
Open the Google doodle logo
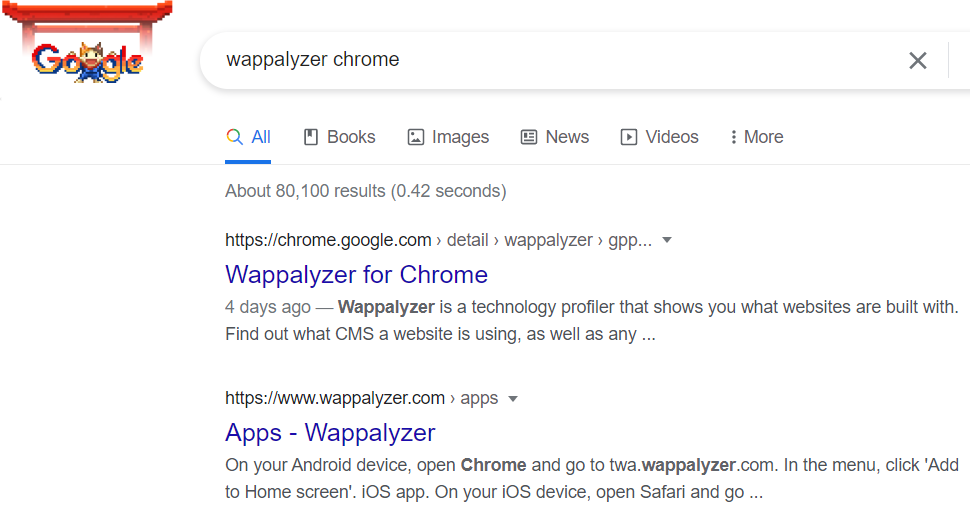point(87,43)
